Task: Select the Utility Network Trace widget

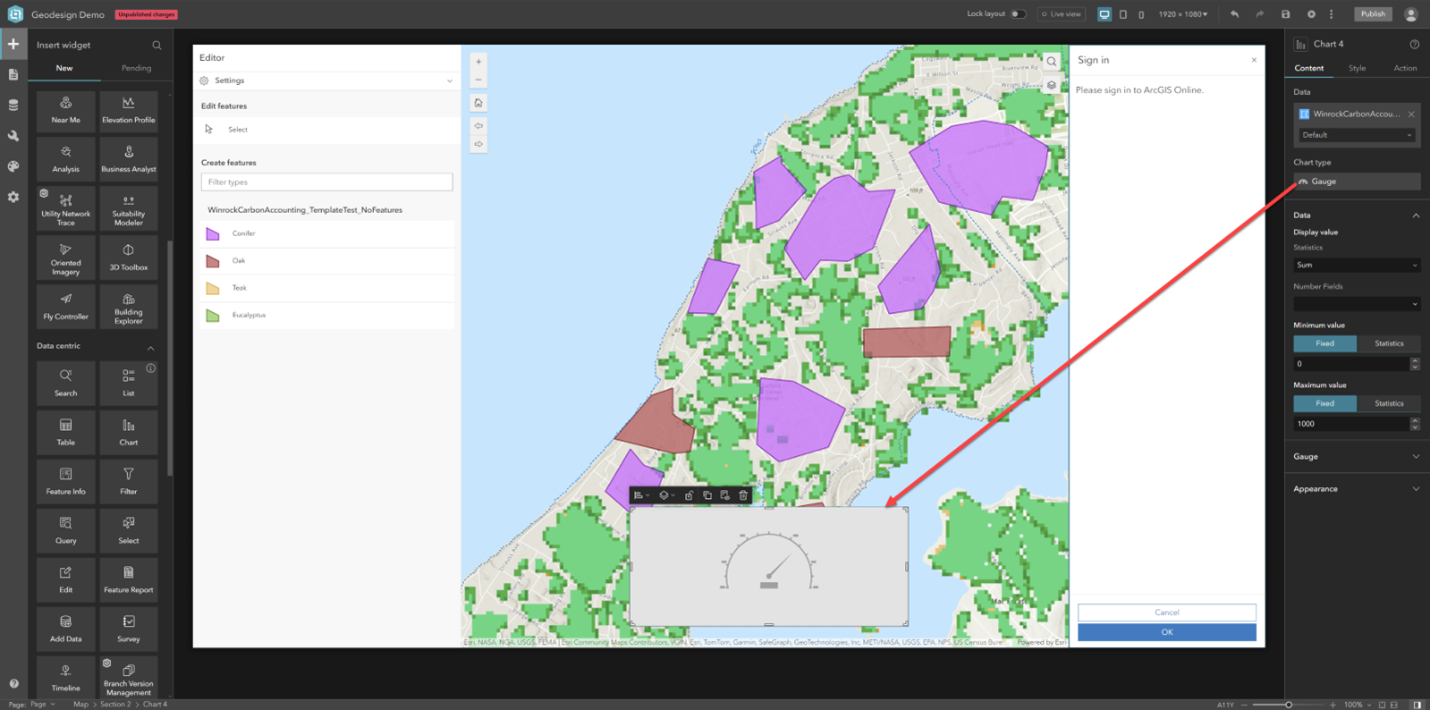Action: (x=66, y=208)
